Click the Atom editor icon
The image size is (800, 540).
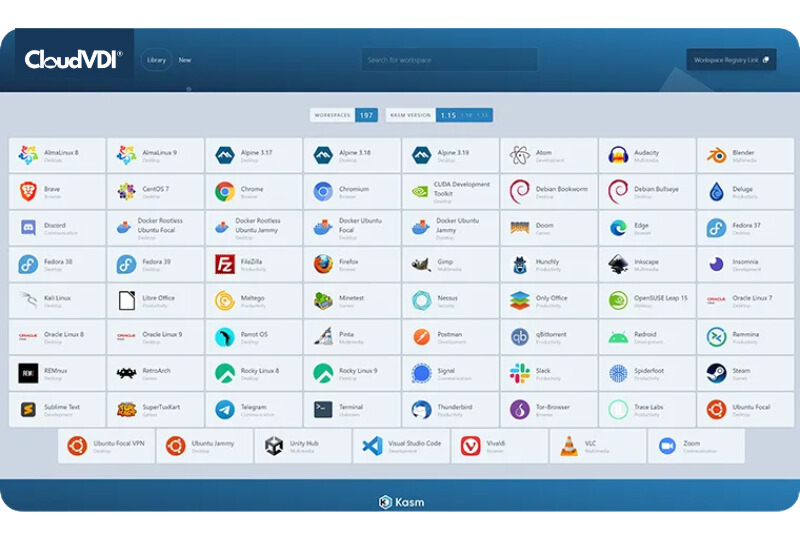pyautogui.click(x=520, y=155)
